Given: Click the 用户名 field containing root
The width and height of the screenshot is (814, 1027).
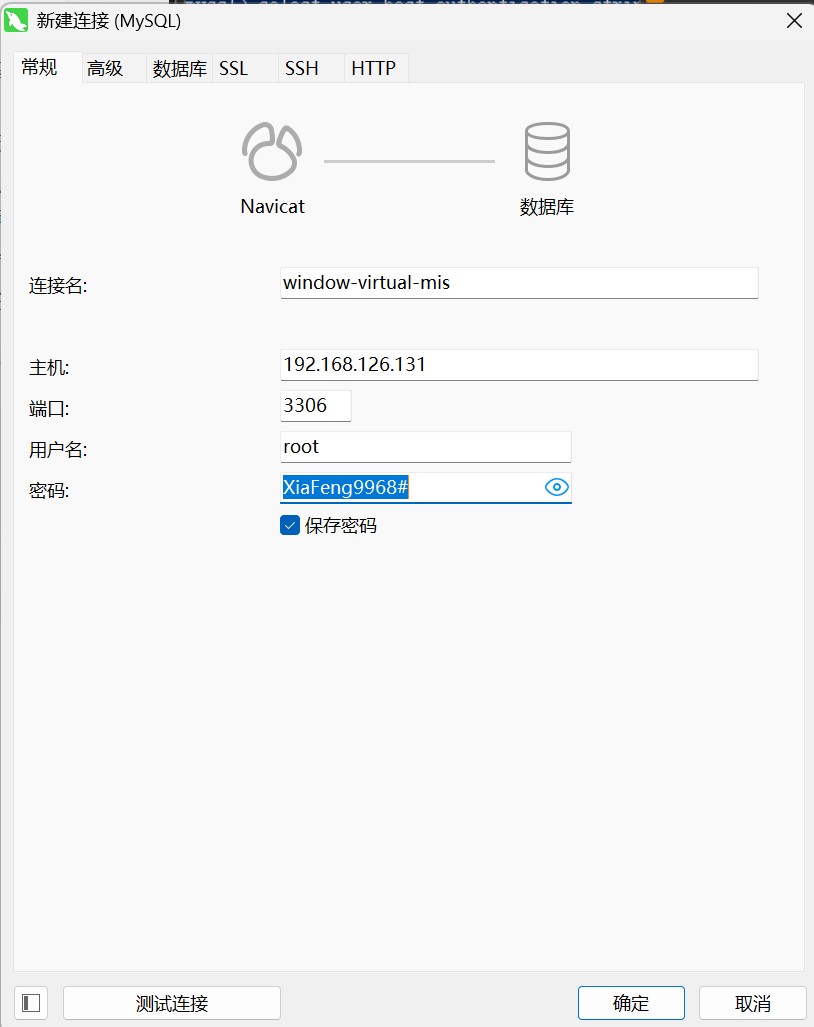Looking at the screenshot, I should [x=426, y=447].
